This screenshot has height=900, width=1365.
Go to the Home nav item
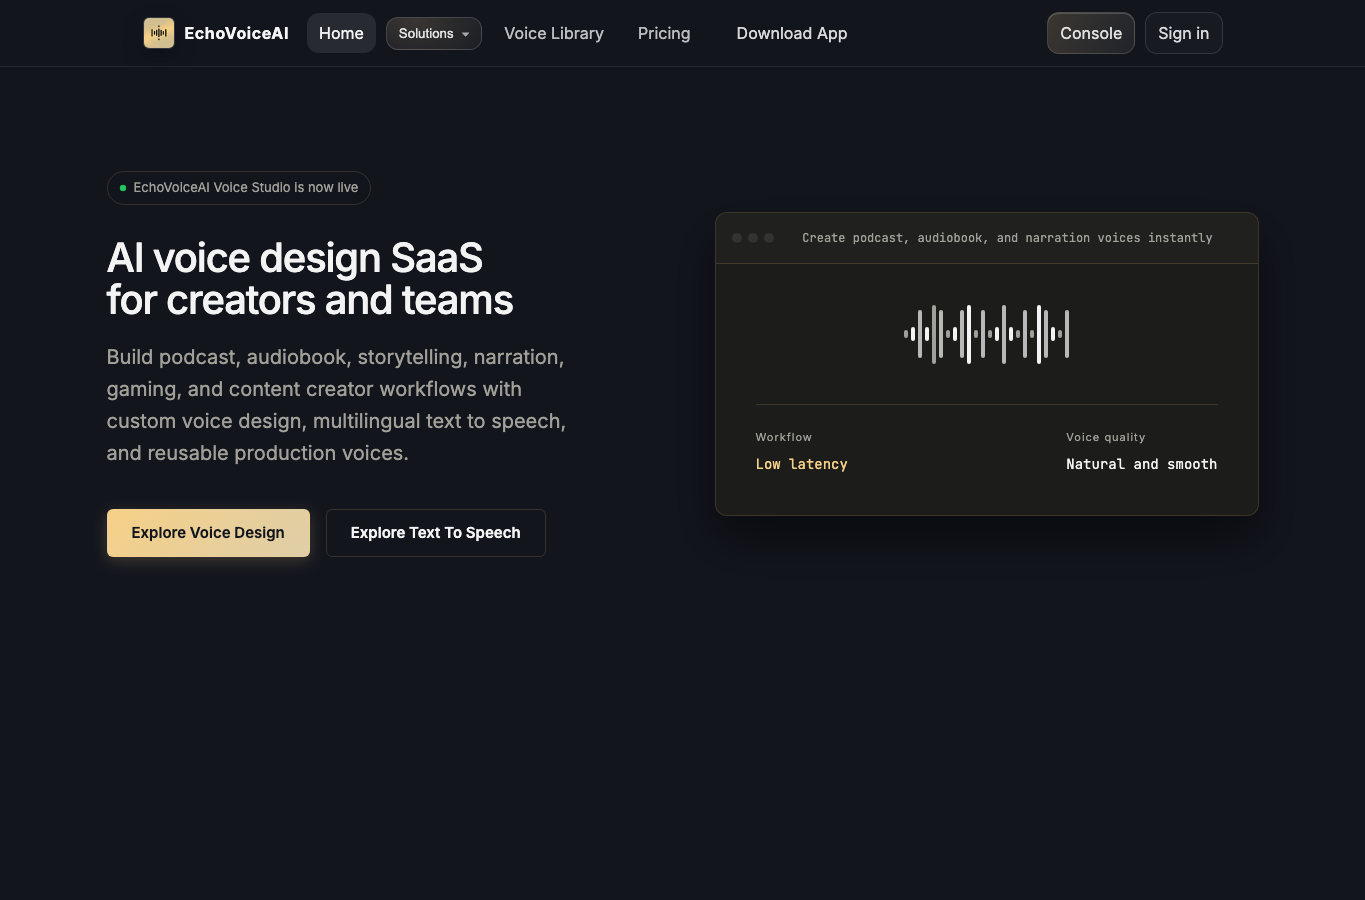pyautogui.click(x=341, y=33)
